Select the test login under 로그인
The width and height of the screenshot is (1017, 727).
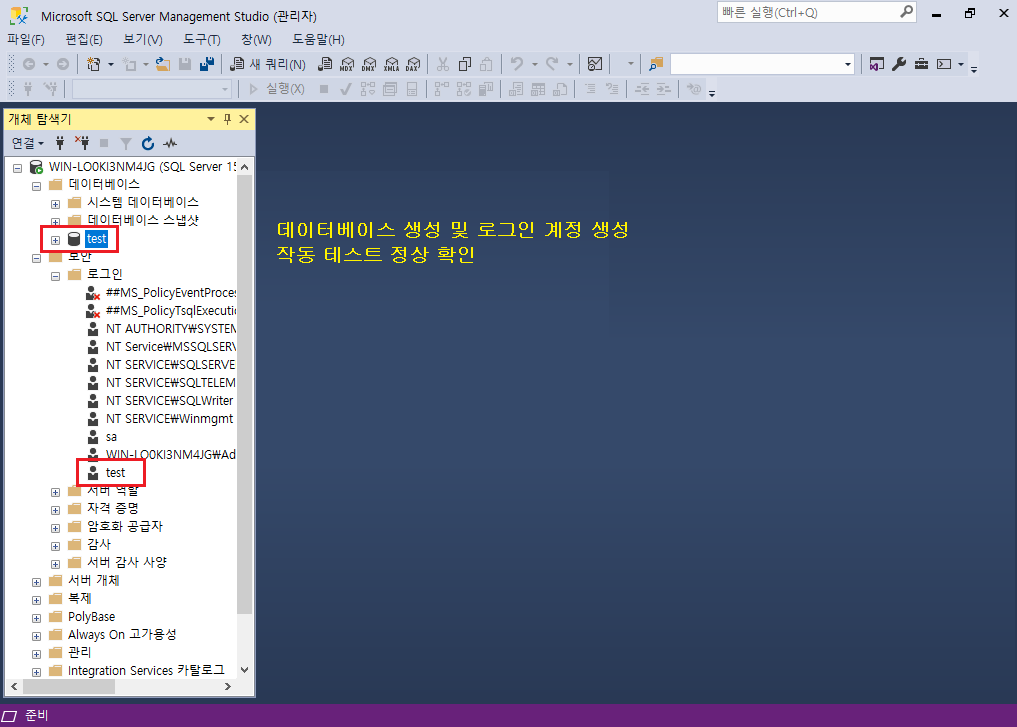[115, 473]
